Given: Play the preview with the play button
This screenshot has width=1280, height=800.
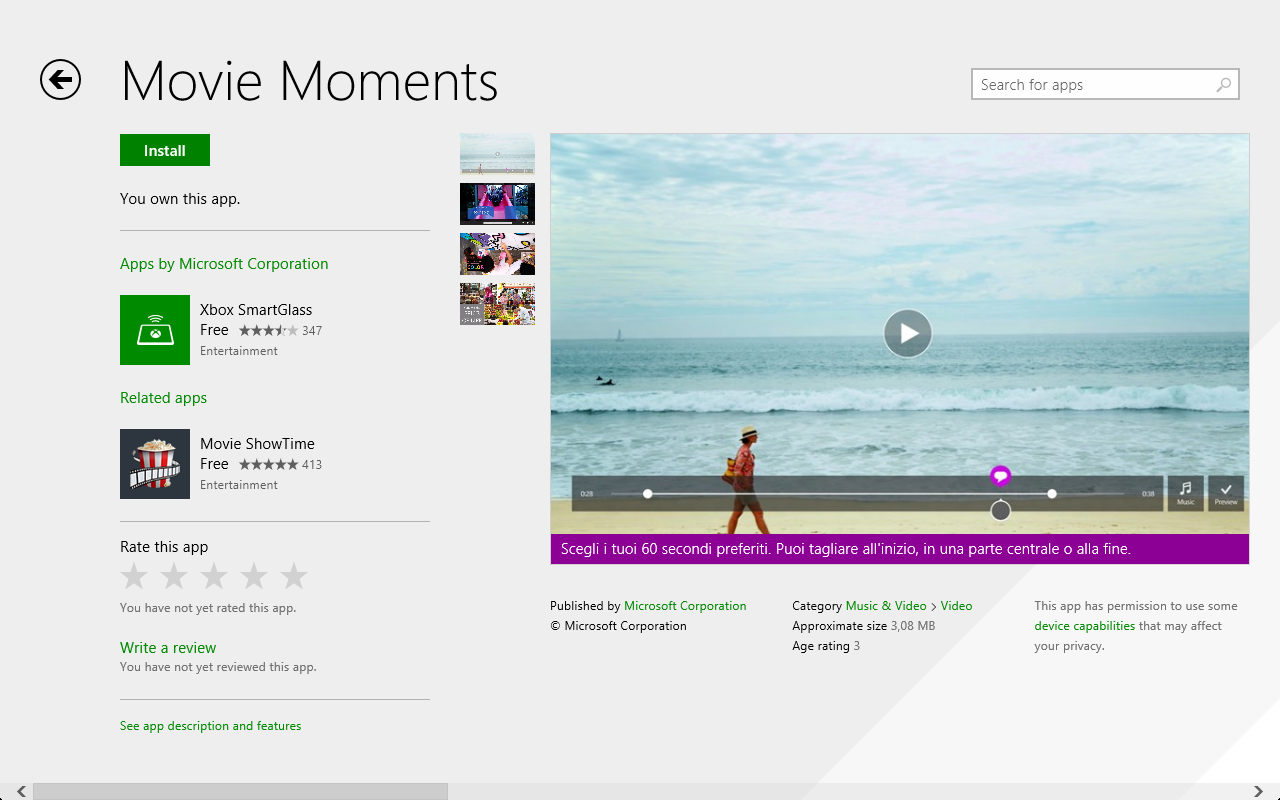Looking at the screenshot, I should click(908, 333).
